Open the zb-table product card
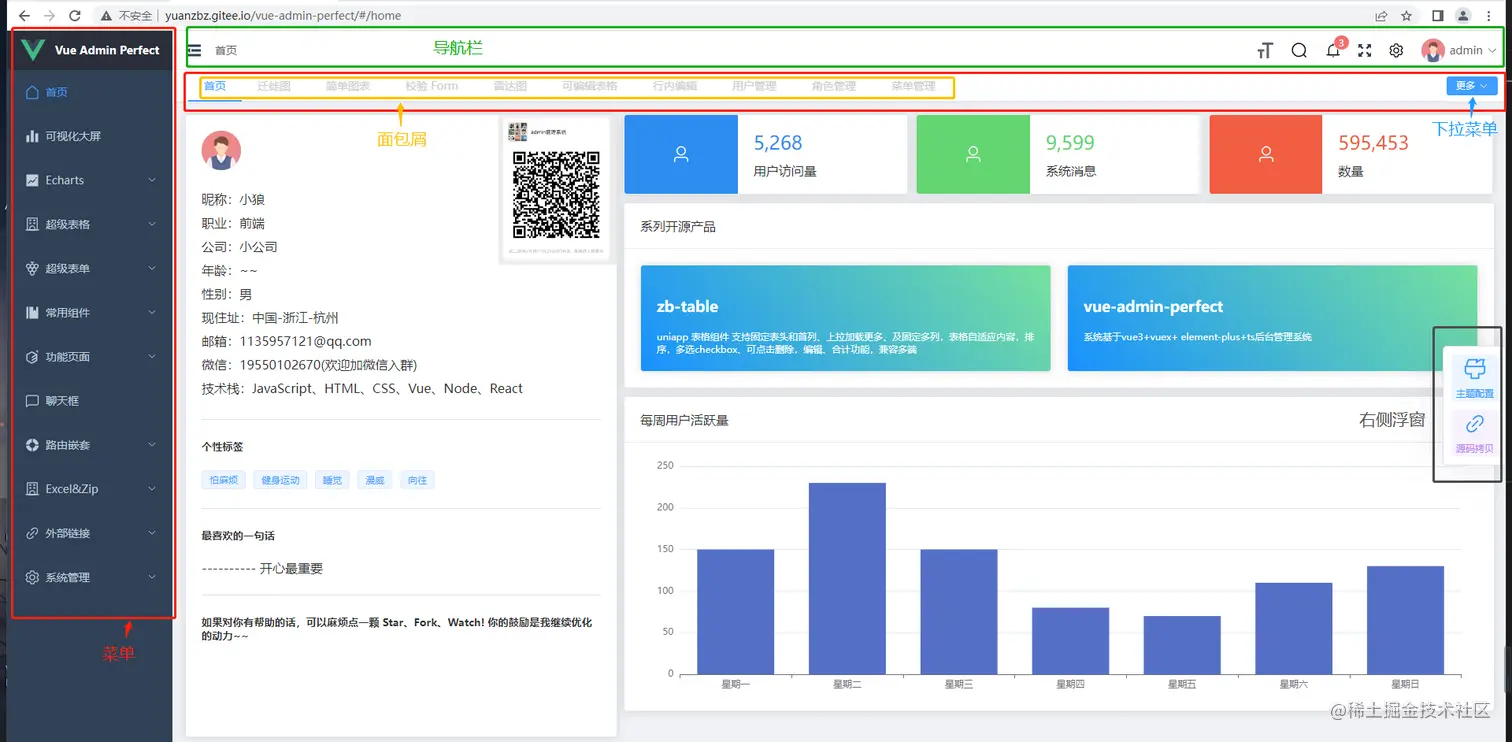The image size is (1512, 742). pyautogui.click(x=845, y=318)
